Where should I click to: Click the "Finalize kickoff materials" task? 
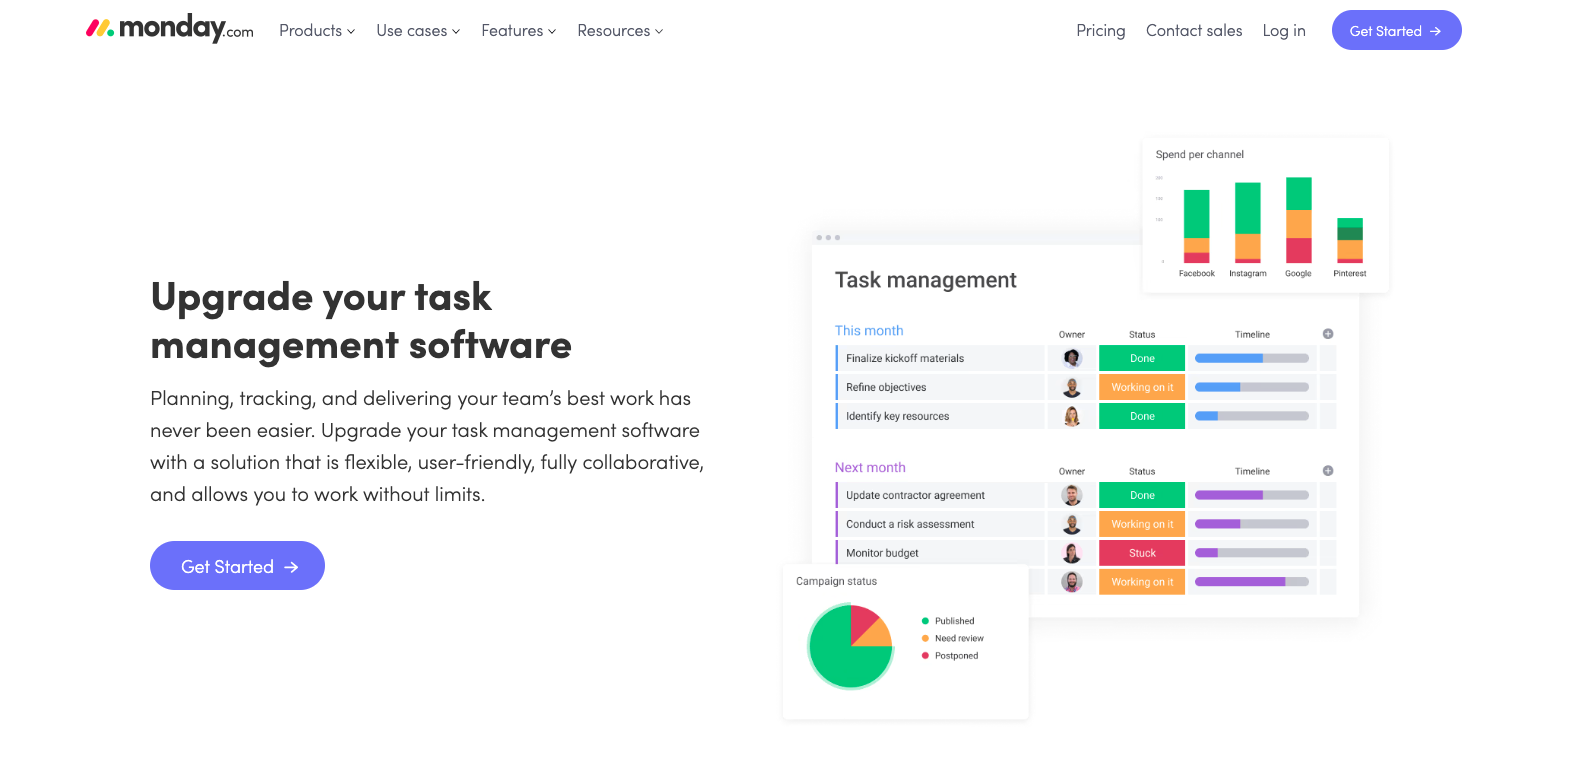pos(905,358)
